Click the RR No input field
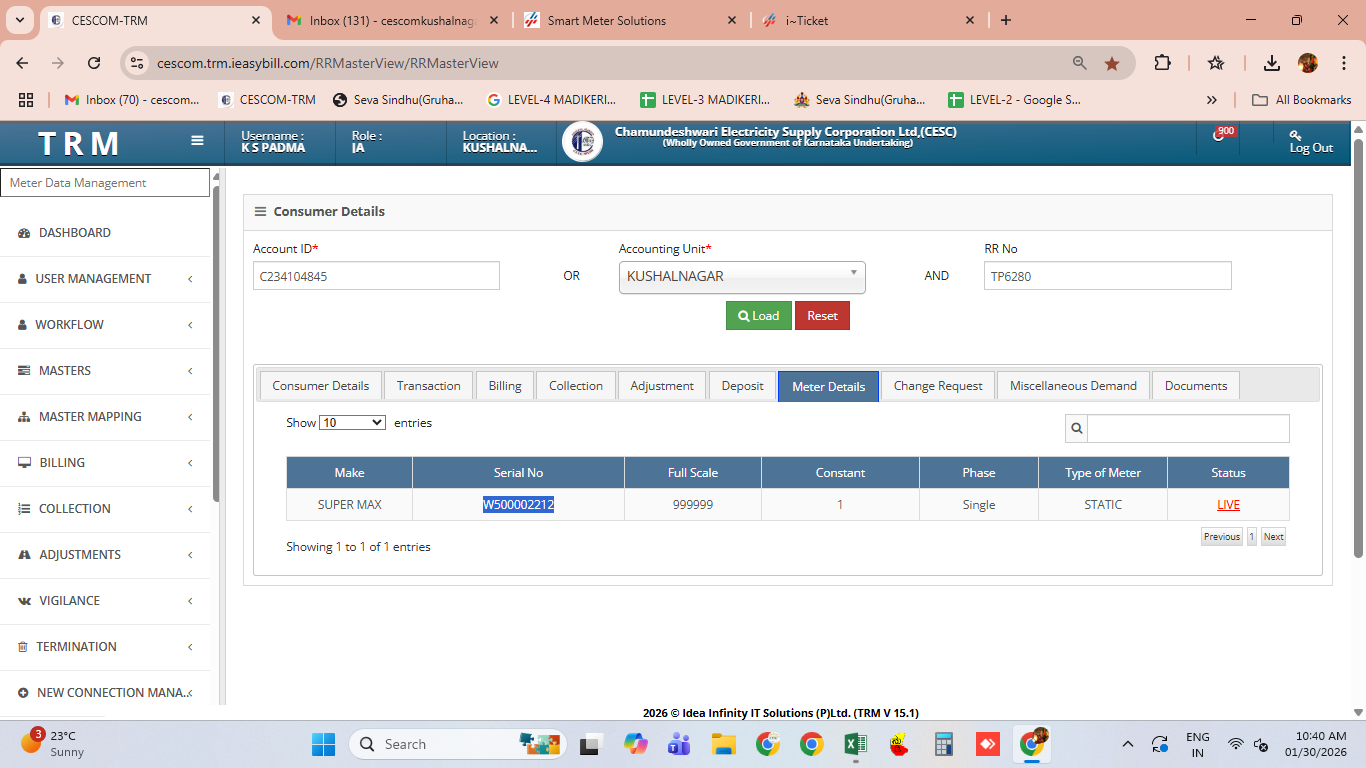 [x=1108, y=276]
